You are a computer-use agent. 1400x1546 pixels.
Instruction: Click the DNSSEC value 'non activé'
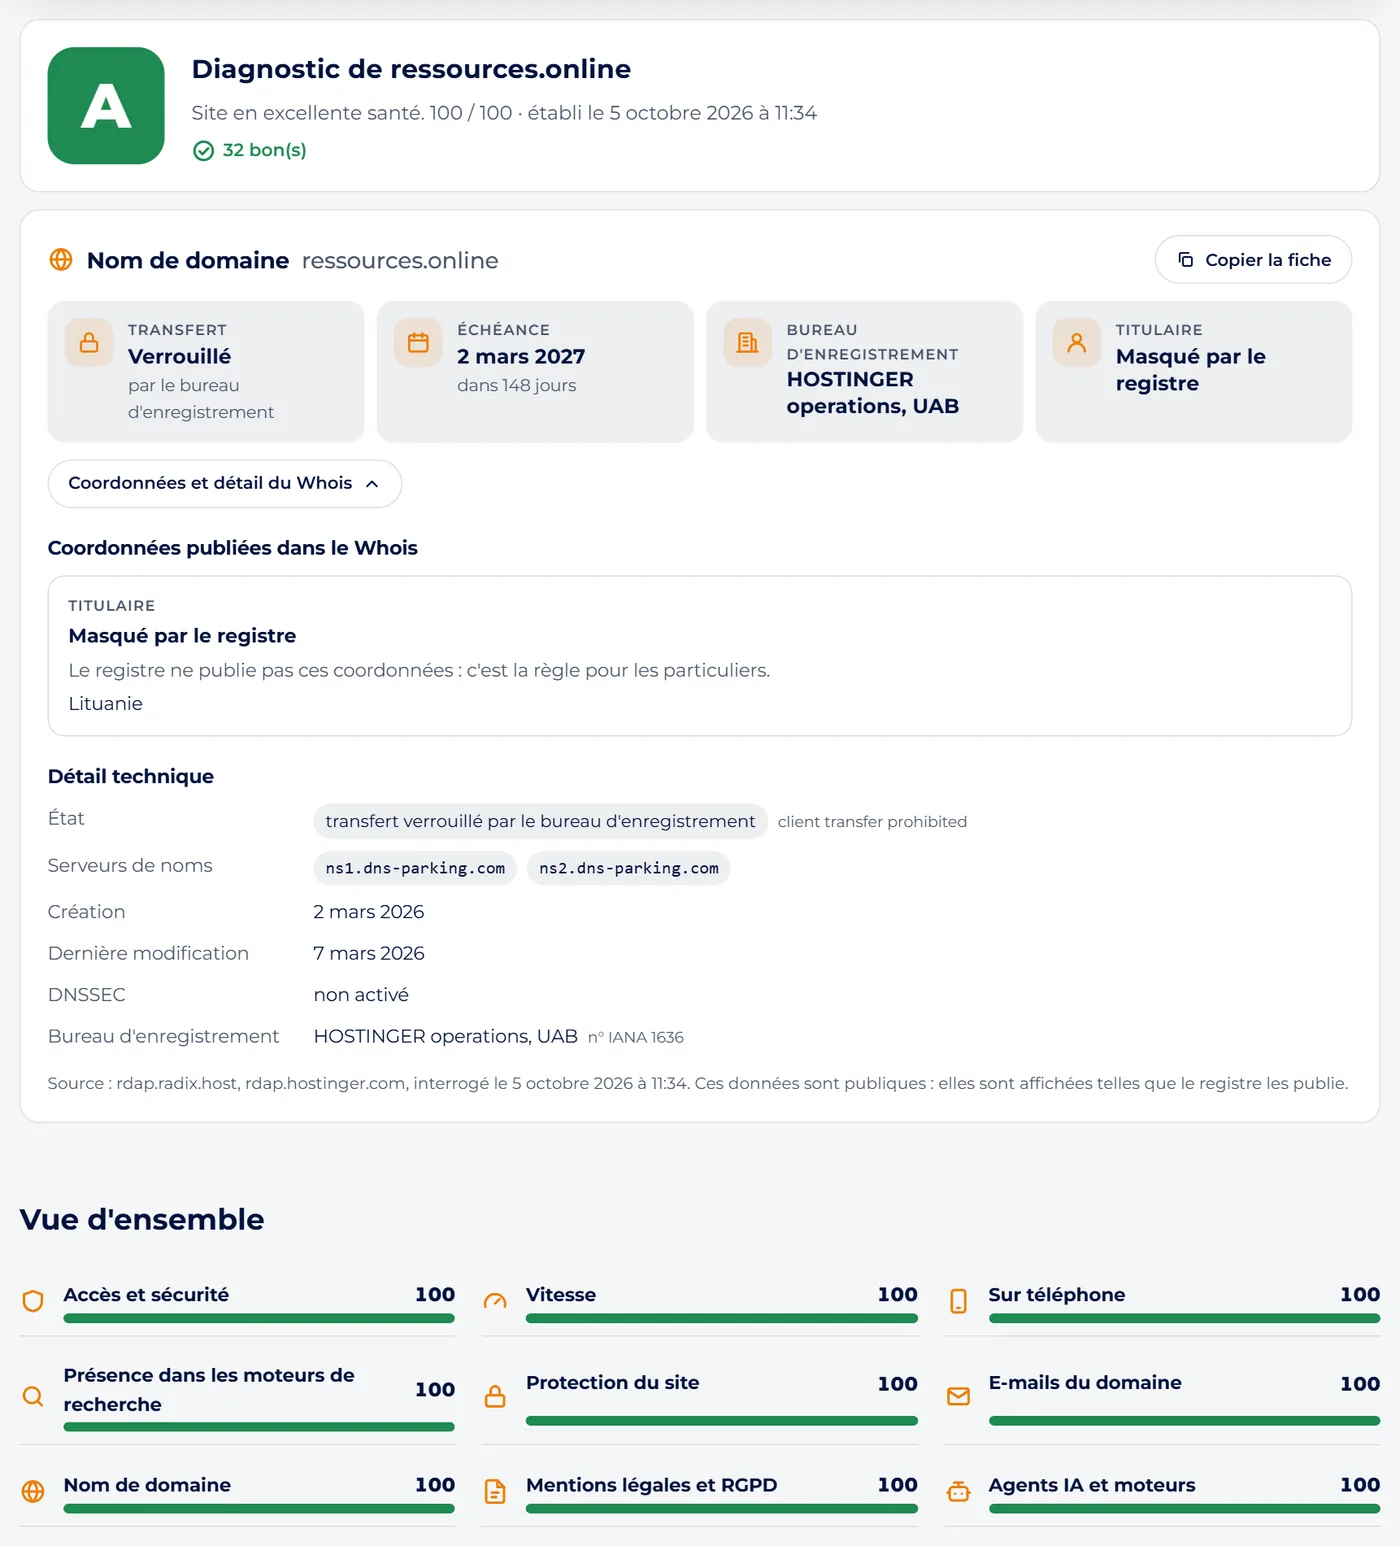click(361, 995)
